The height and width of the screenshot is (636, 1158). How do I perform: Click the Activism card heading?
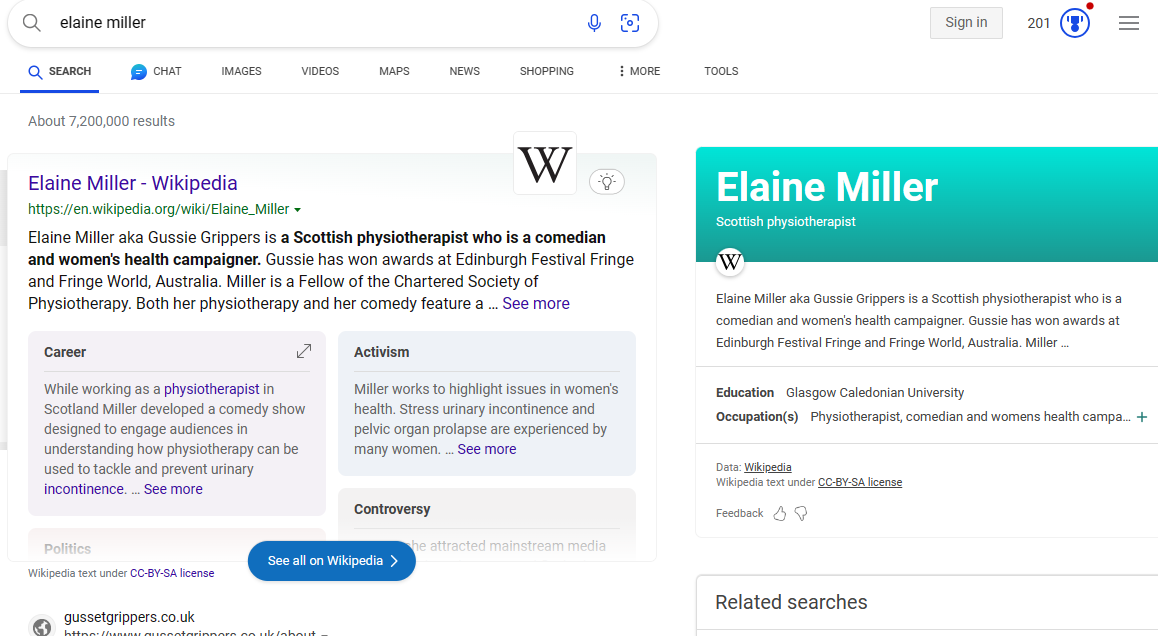click(x=381, y=352)
